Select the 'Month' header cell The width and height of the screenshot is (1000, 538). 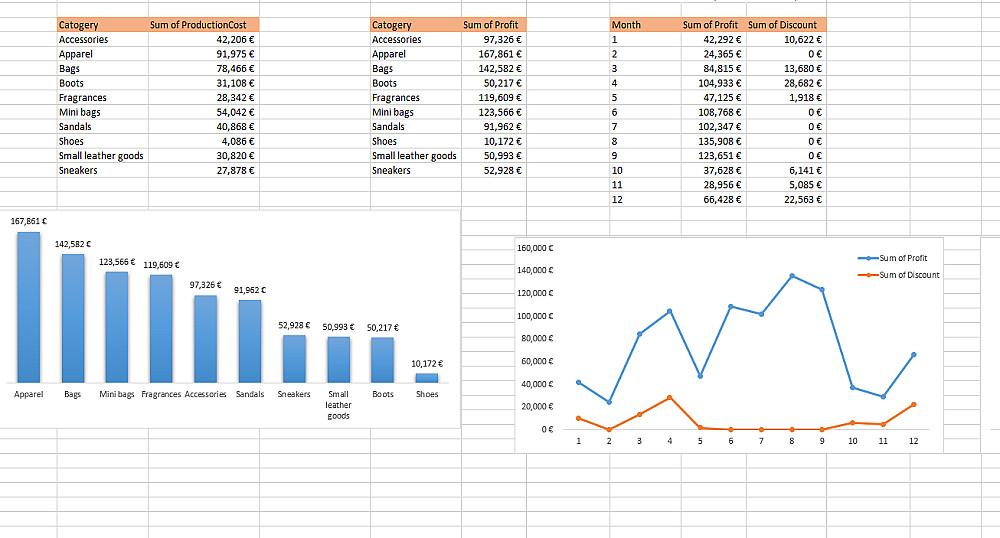tap(645, 25)
